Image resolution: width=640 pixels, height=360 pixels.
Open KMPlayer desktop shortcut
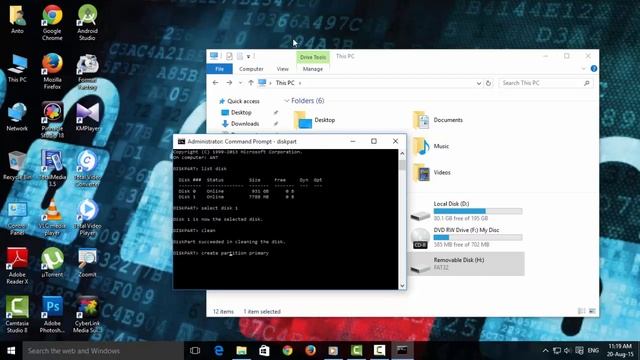pos(87,118)
